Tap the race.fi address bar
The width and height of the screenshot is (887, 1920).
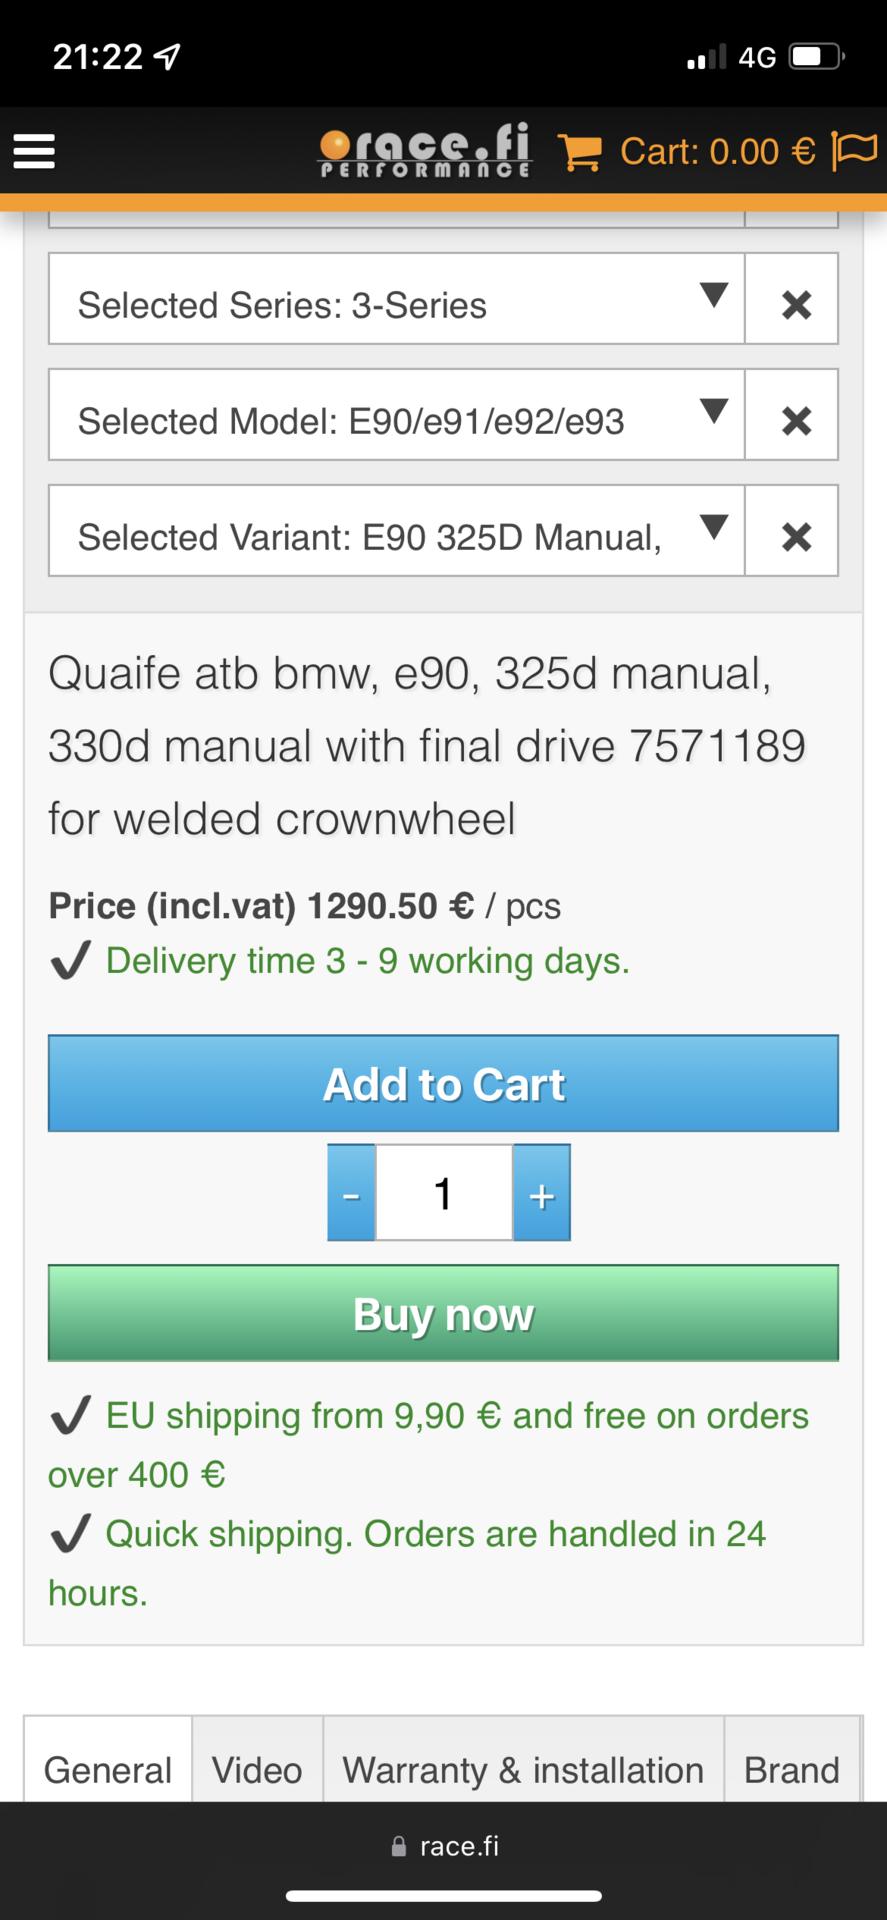[444, 1846]
